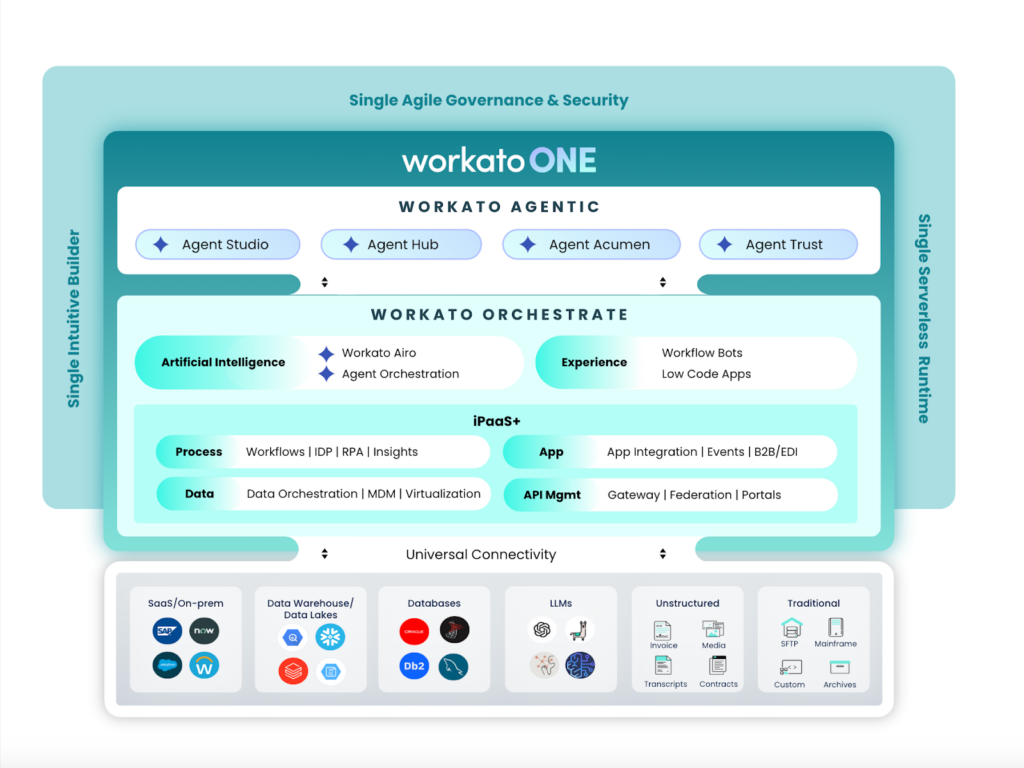The height and width of the screenshot is (768, 1024).
Task: Expand the connector arrows above Universal Connectivity
Action: (325, 551)
